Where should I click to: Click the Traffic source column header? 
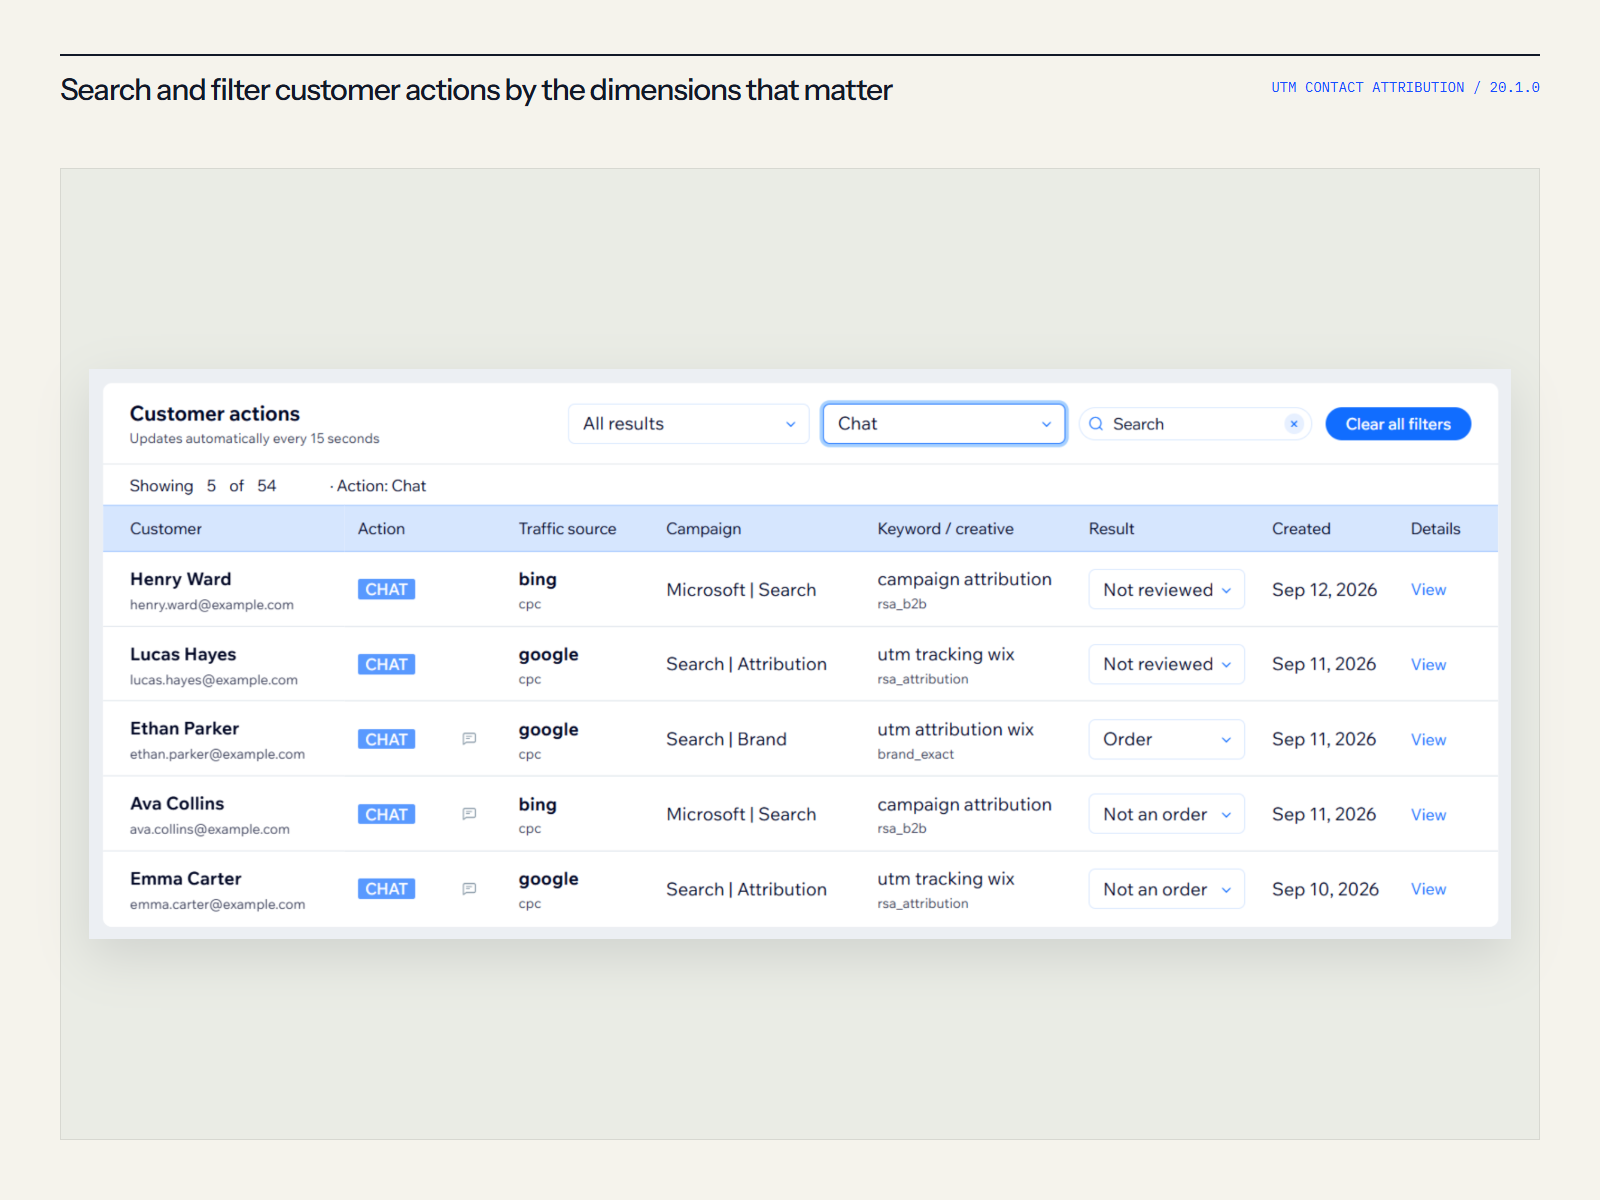567,529
